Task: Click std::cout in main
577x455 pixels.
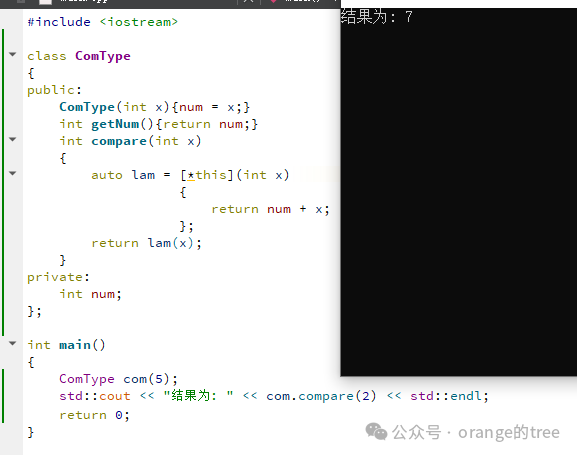Action: [95, 396]
